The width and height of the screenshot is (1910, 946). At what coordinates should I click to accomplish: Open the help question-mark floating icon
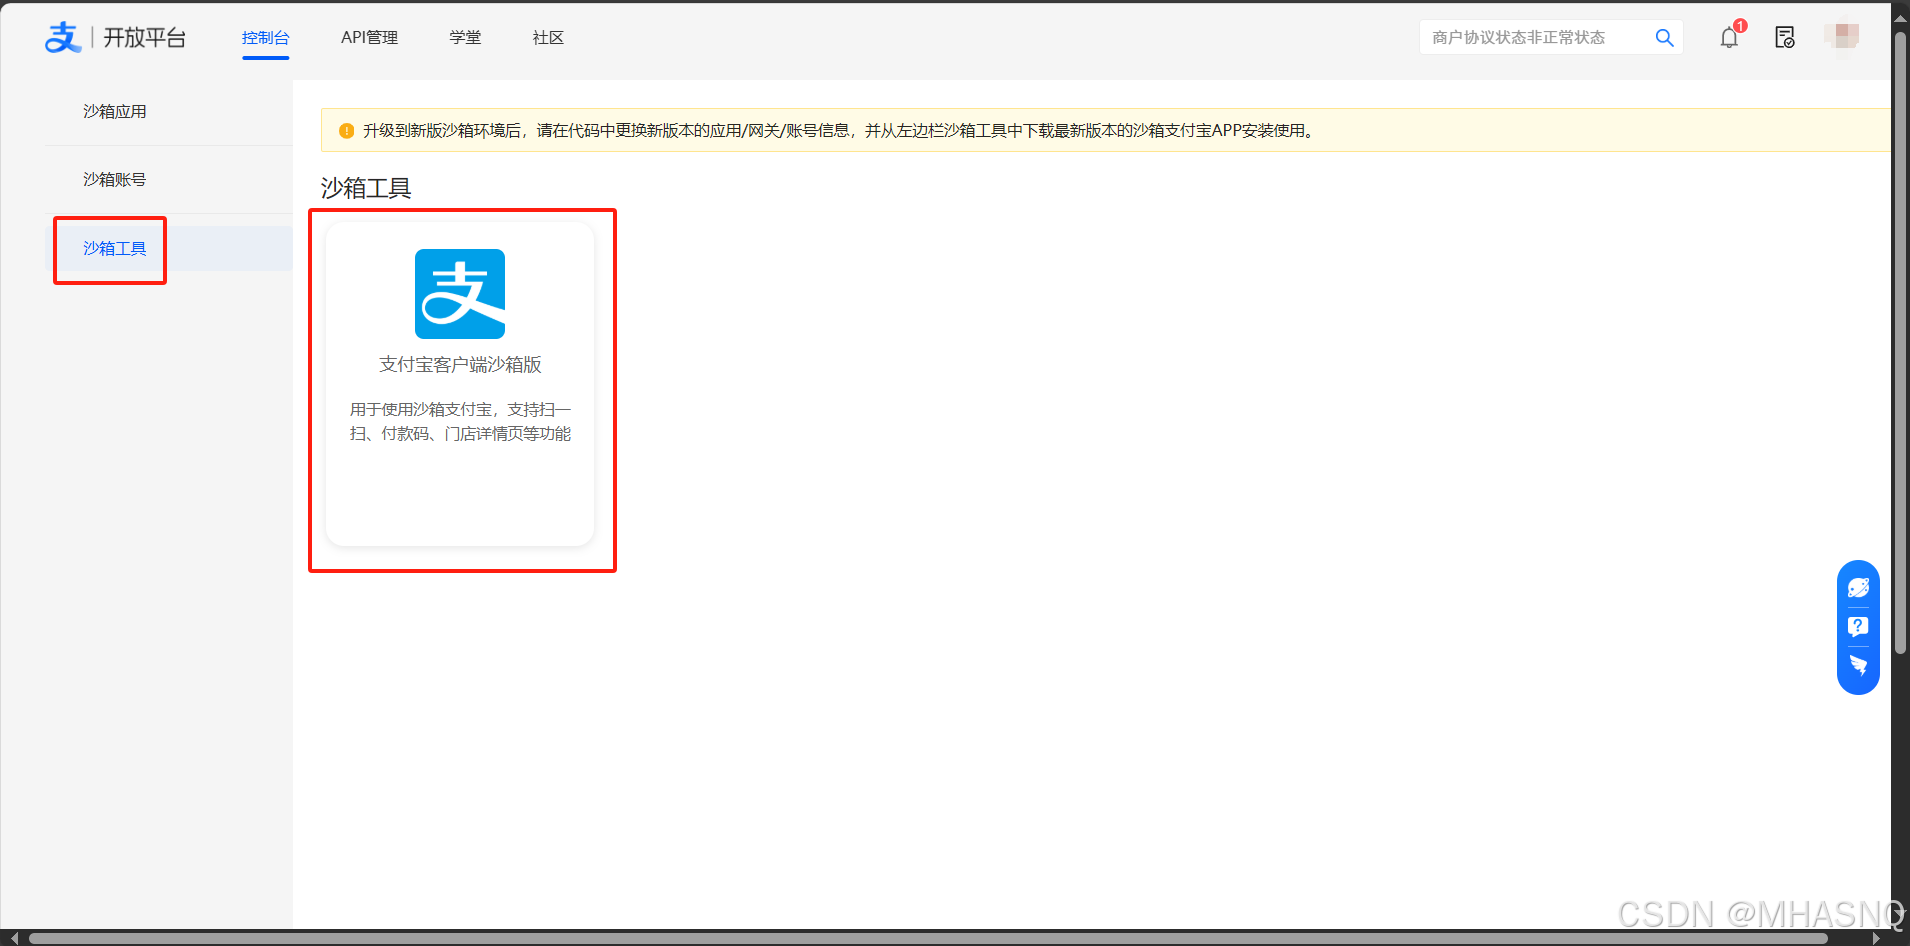pyautogui.click(x=1858, y=627)
